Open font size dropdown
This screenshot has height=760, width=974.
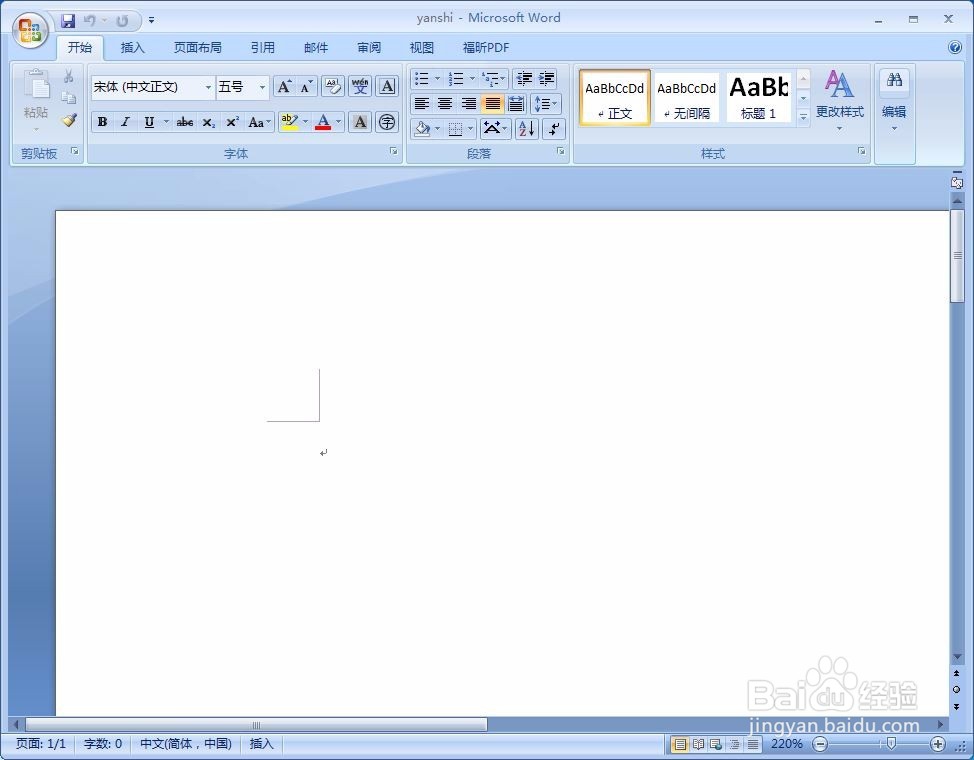tap(262, 88)
